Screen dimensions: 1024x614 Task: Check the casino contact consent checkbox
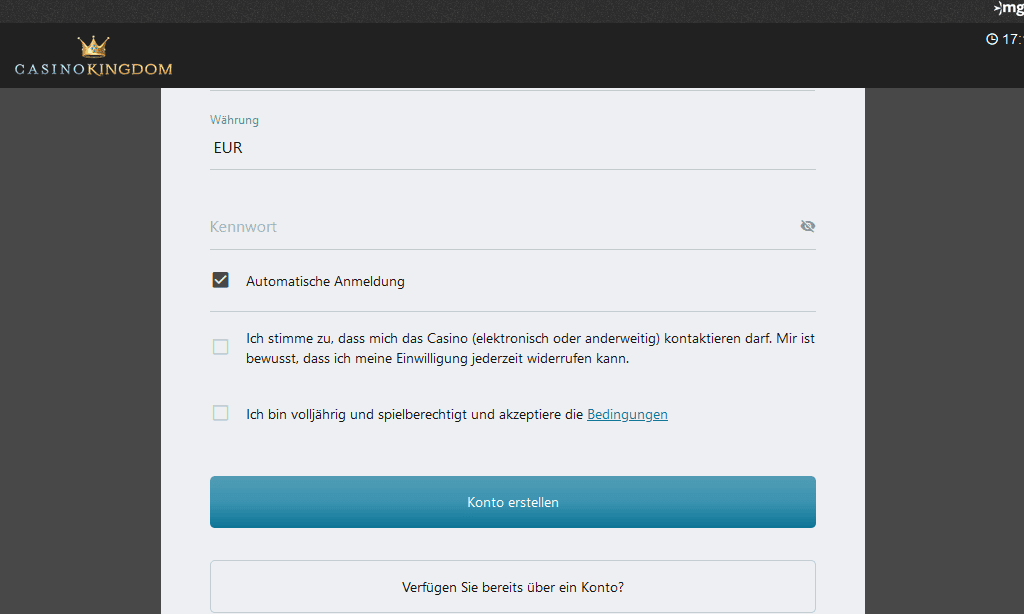click(x=221, y=347)
